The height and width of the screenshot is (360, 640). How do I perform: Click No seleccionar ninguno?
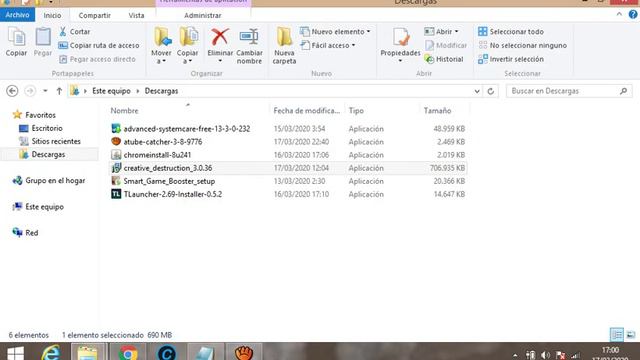pos(522,45)
